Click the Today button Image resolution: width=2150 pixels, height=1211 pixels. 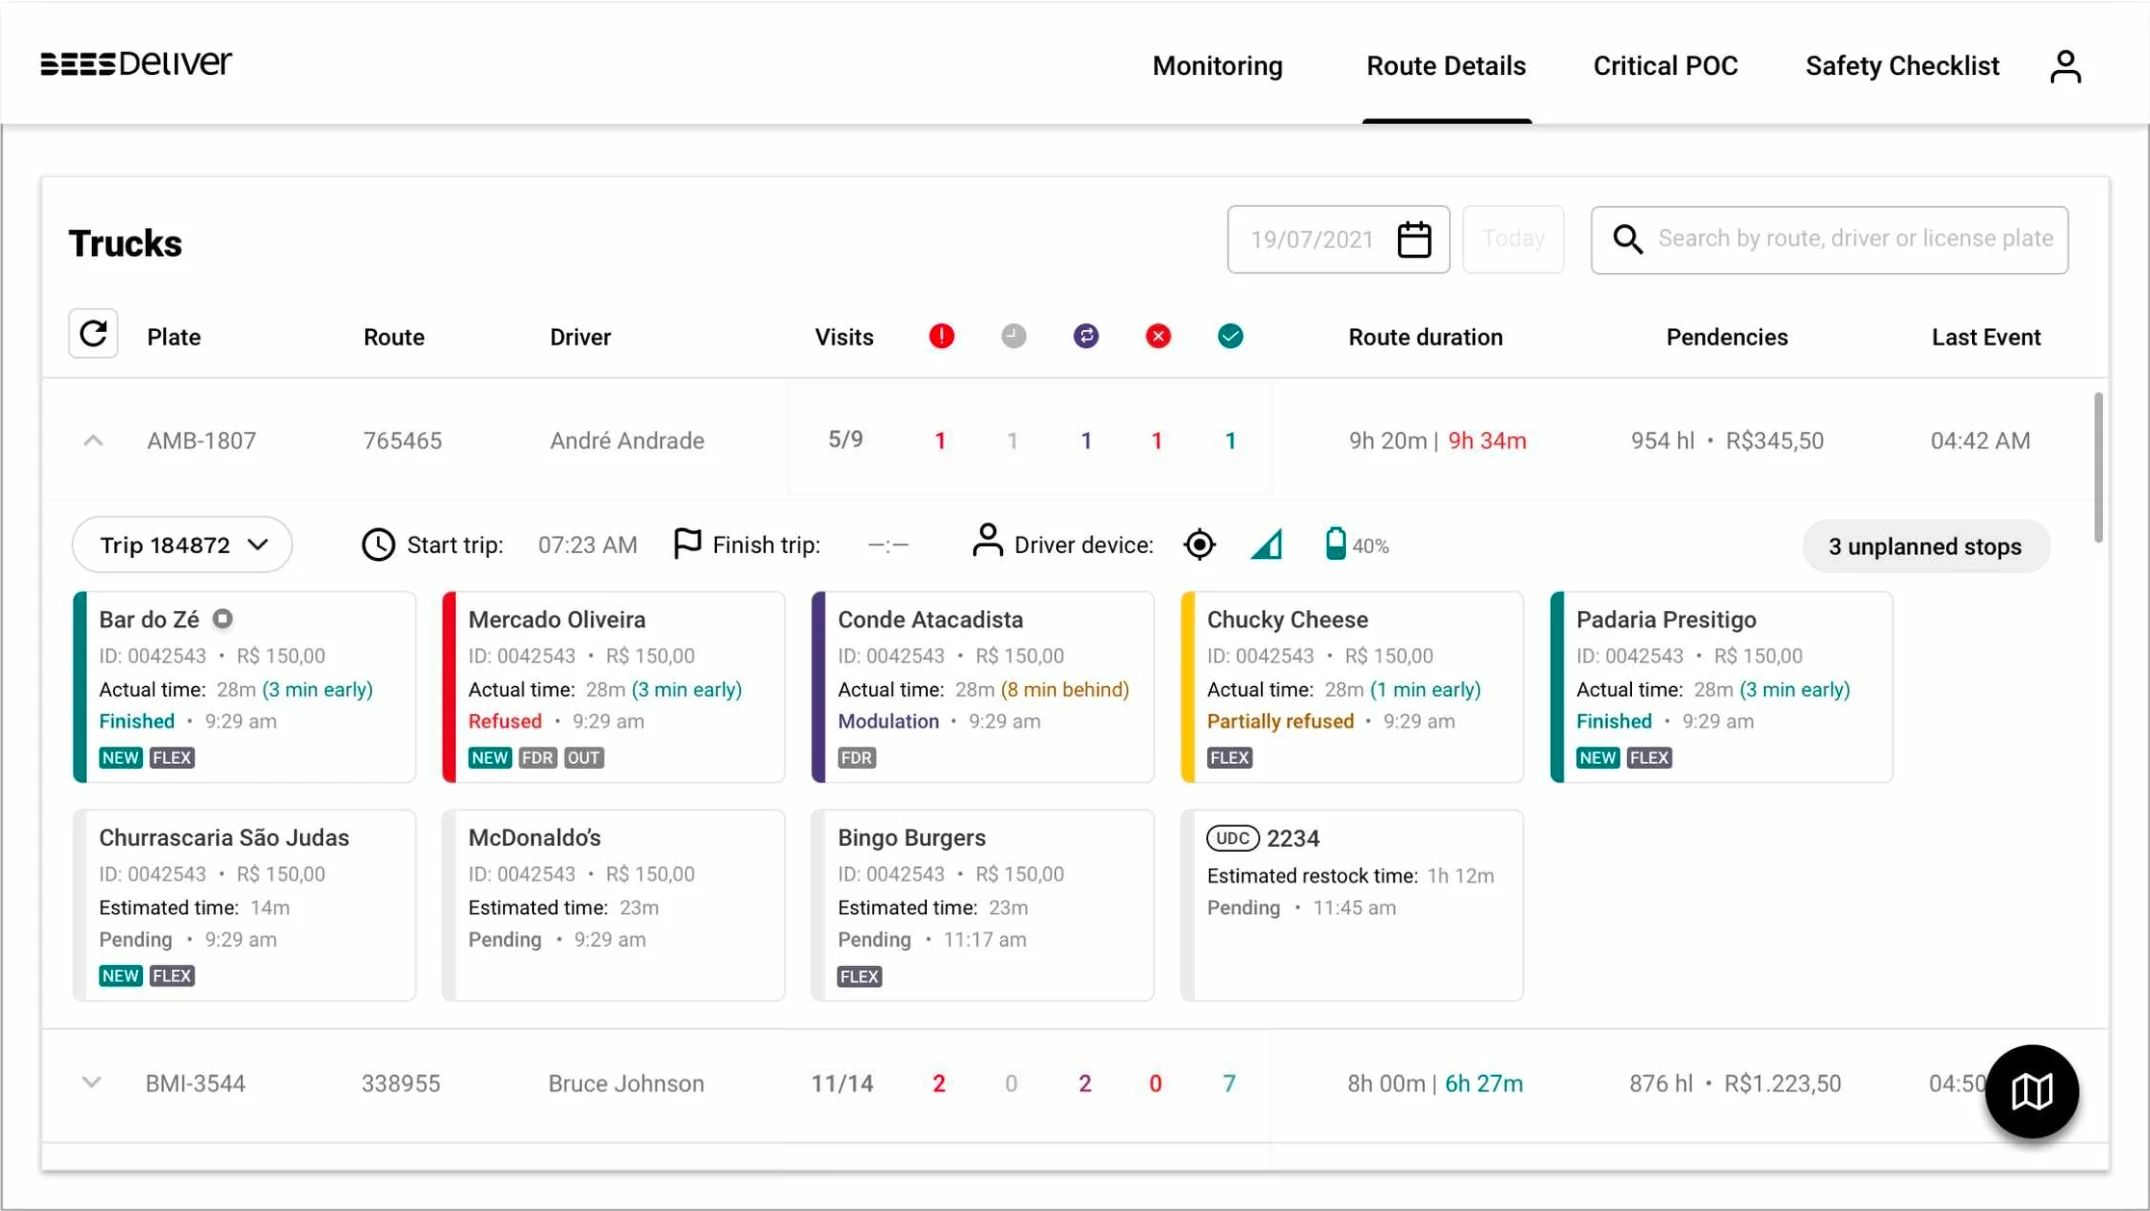click(x=1513, y=239)
